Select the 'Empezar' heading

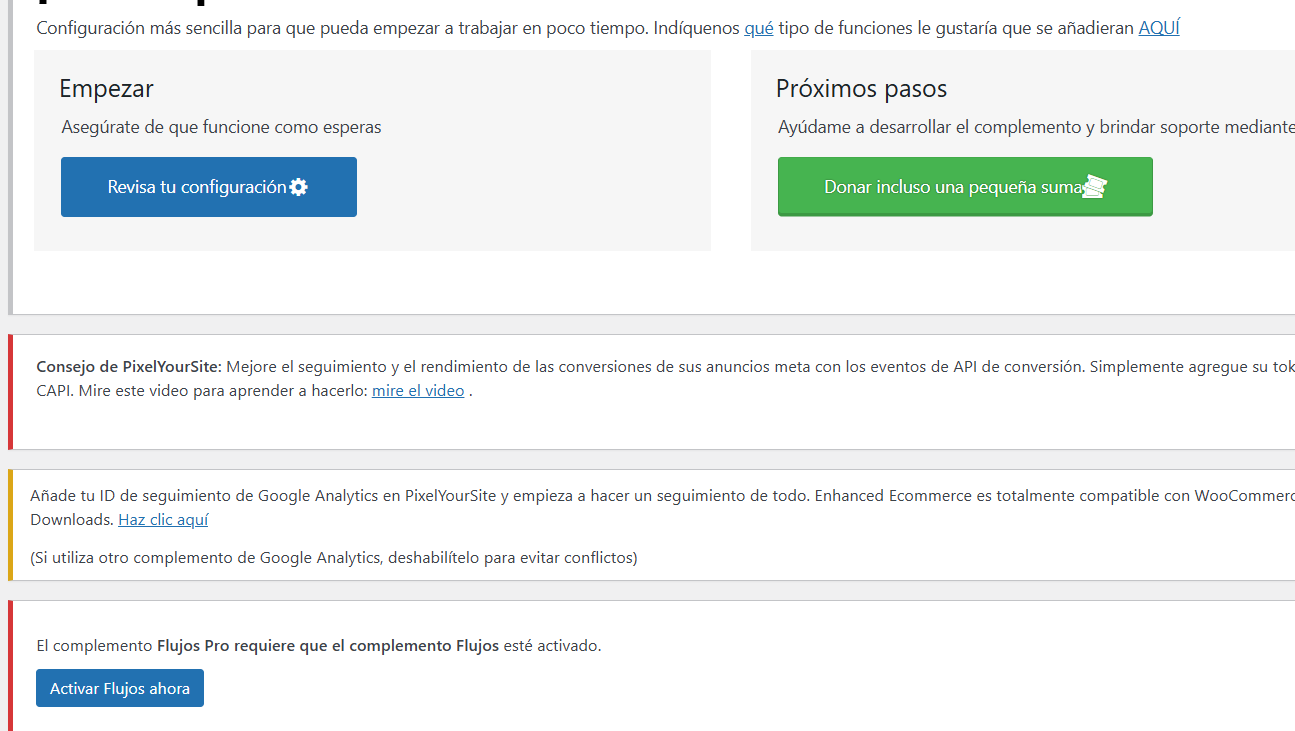click(106, 89)
